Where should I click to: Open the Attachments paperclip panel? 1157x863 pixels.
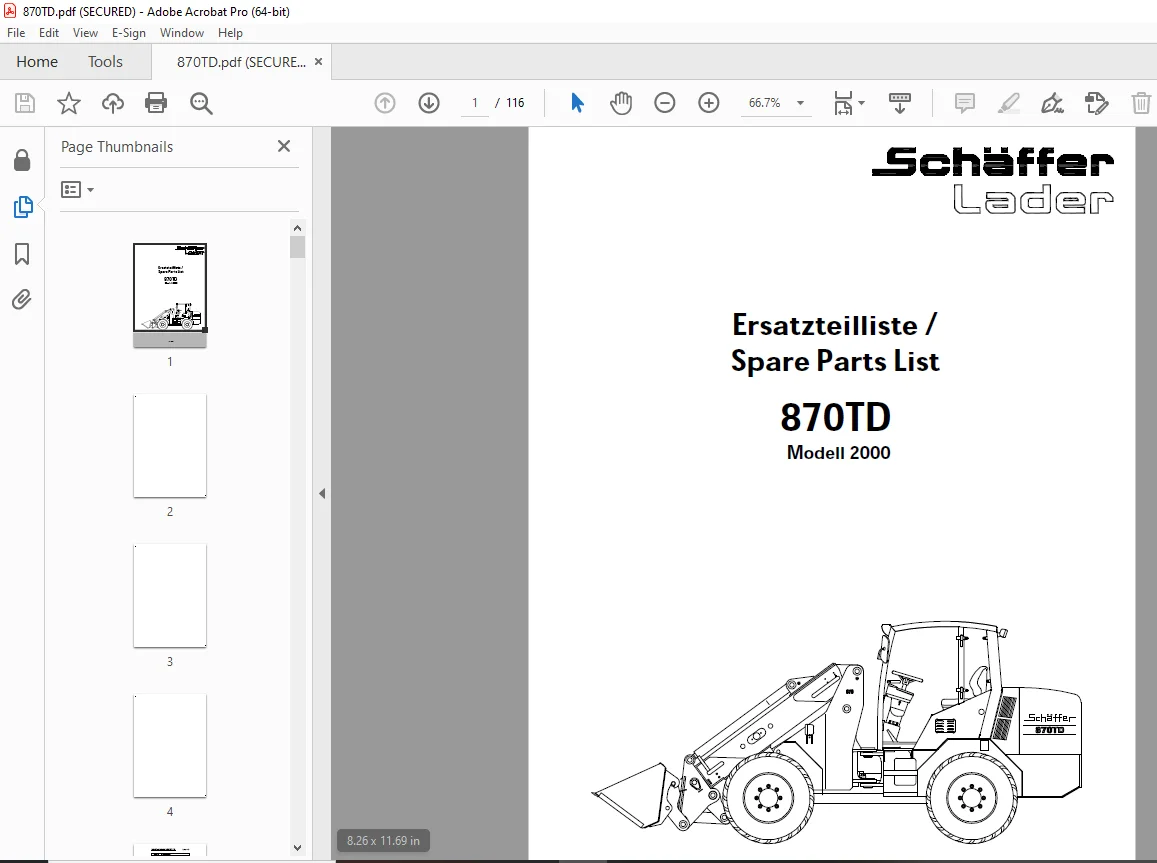pyautogui.click(x=21, y=299)
